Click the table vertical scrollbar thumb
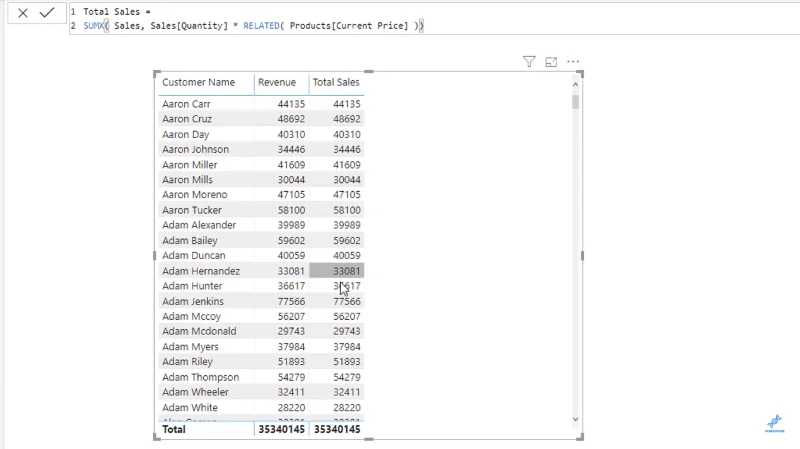This screenshot has width=800, height=449. pyautogui.click(x=576, y=102)
